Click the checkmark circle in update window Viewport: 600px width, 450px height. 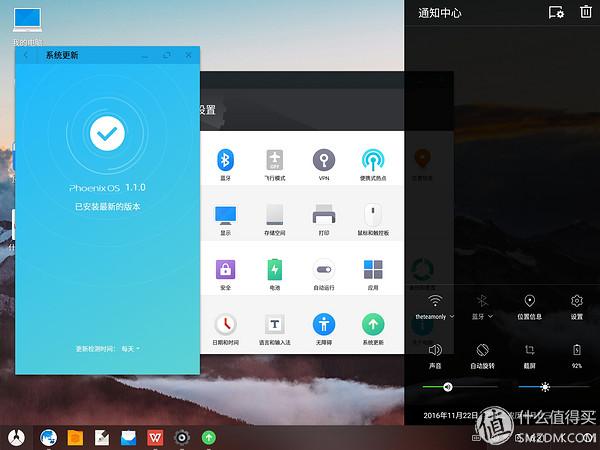(107, 134)
